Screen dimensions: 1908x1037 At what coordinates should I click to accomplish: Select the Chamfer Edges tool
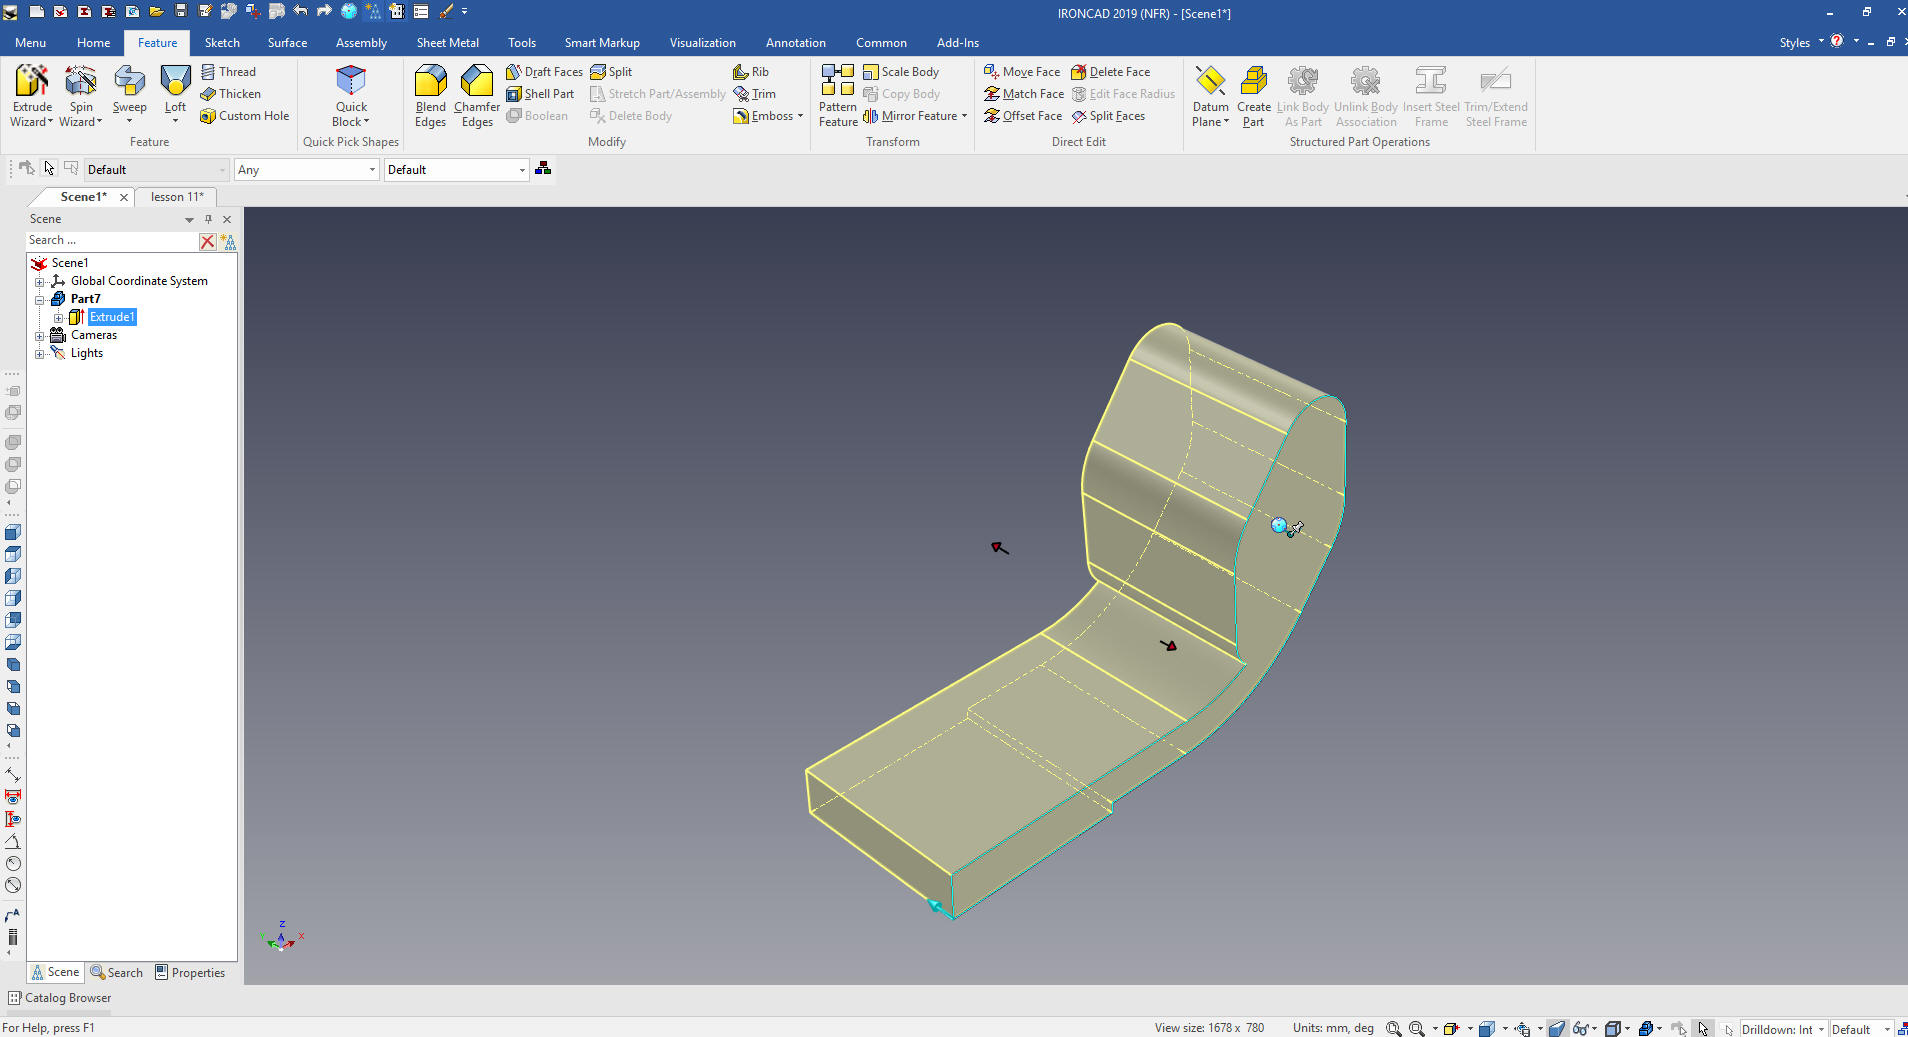[477, 96]
